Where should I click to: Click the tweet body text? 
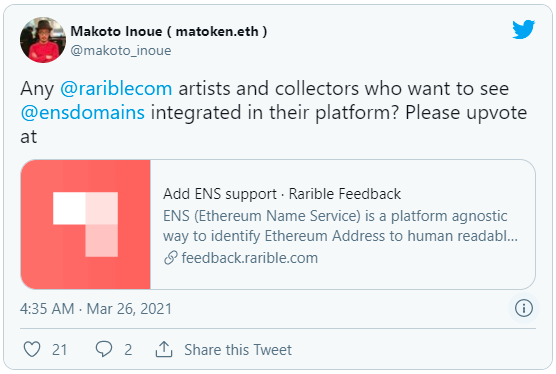click(x=274, y=112)
